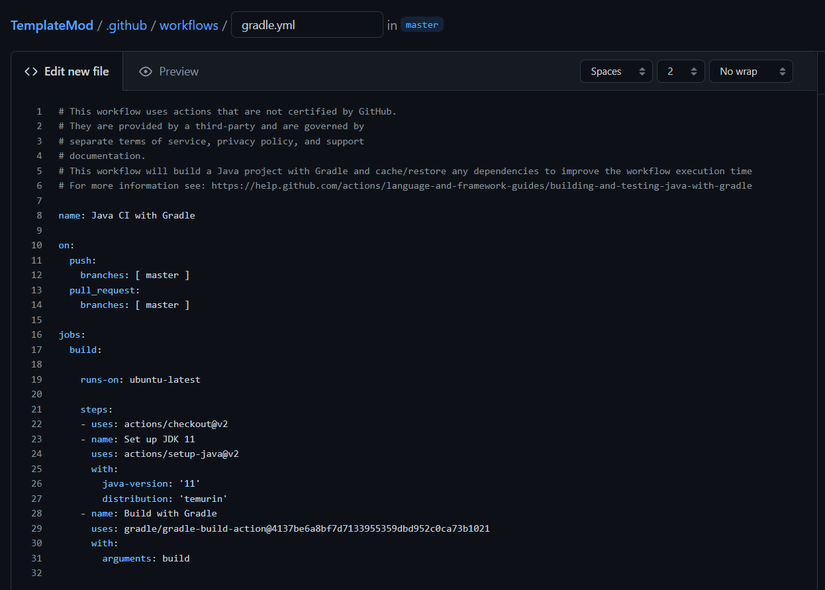Click line number 32 in the gutter
This screenshot has width=825, height=590.
36,573
